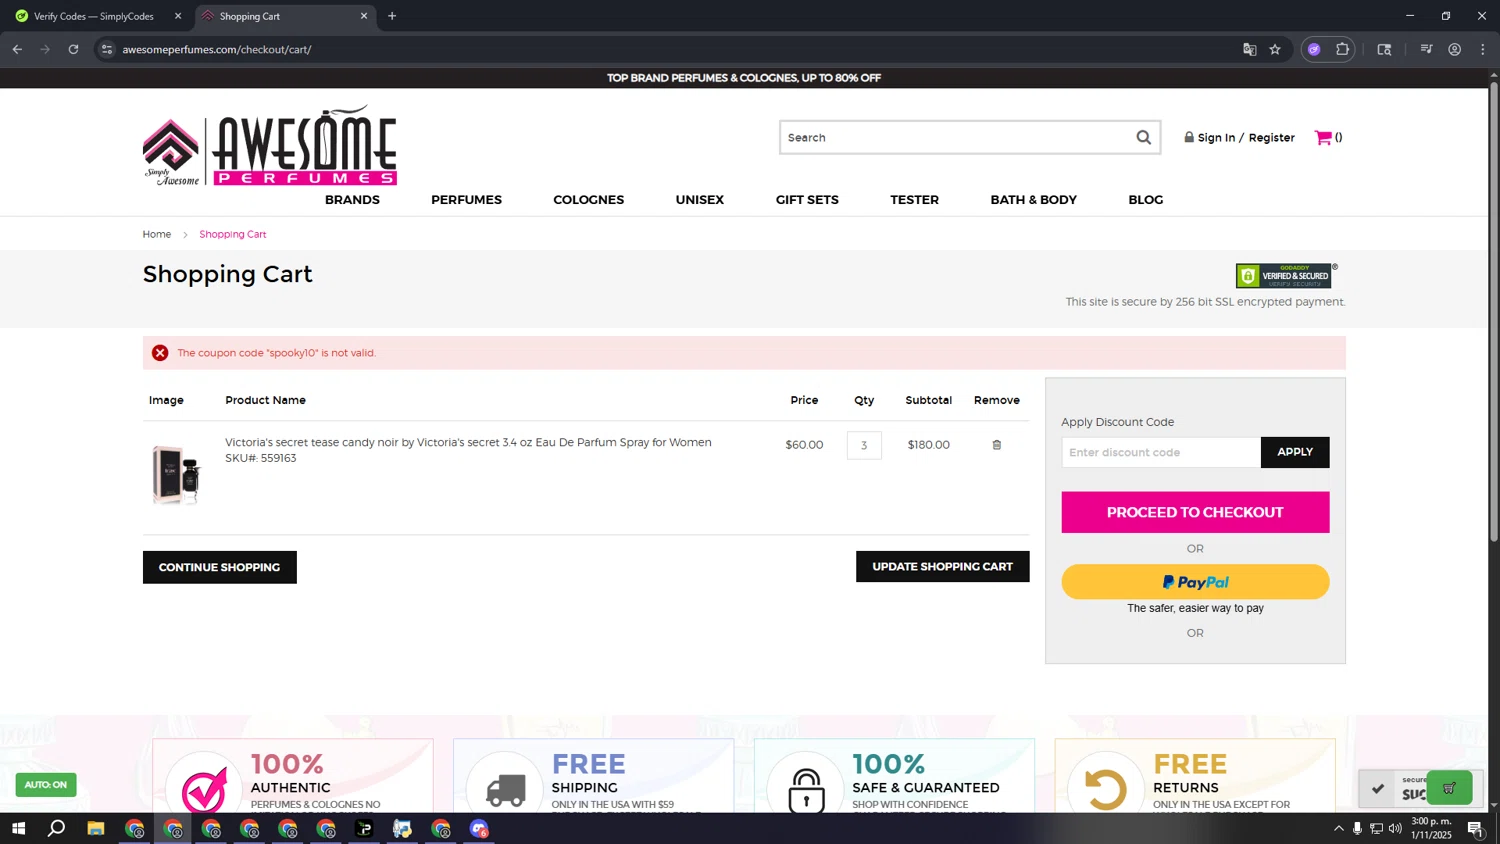Click taskbar volume icon
The image size is (1500, 844).
1395,828
